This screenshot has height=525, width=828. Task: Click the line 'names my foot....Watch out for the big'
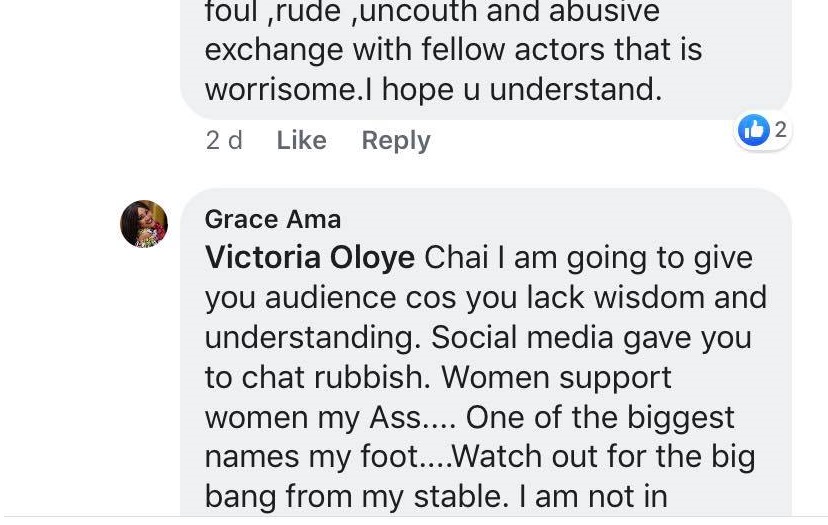tap(479, 456)
